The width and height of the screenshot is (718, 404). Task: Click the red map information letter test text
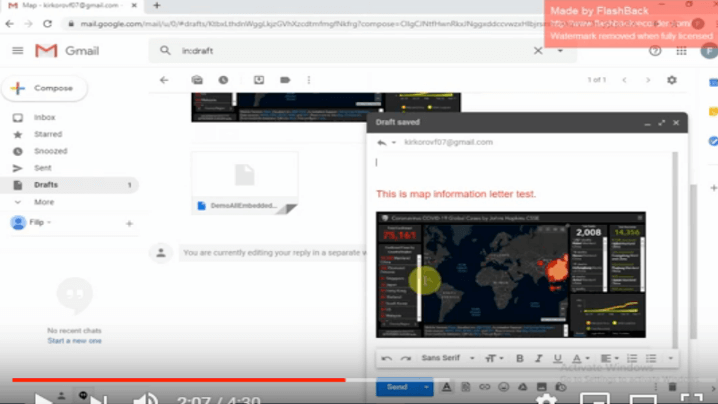[x=456, y=194]
